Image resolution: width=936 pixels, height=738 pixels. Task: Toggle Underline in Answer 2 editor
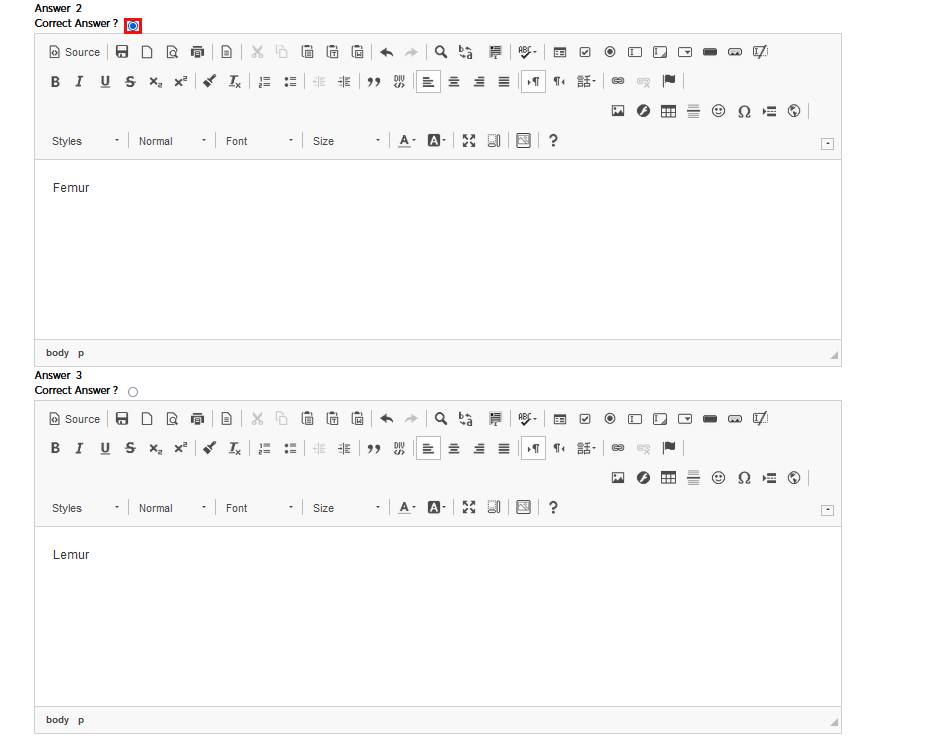105,82
